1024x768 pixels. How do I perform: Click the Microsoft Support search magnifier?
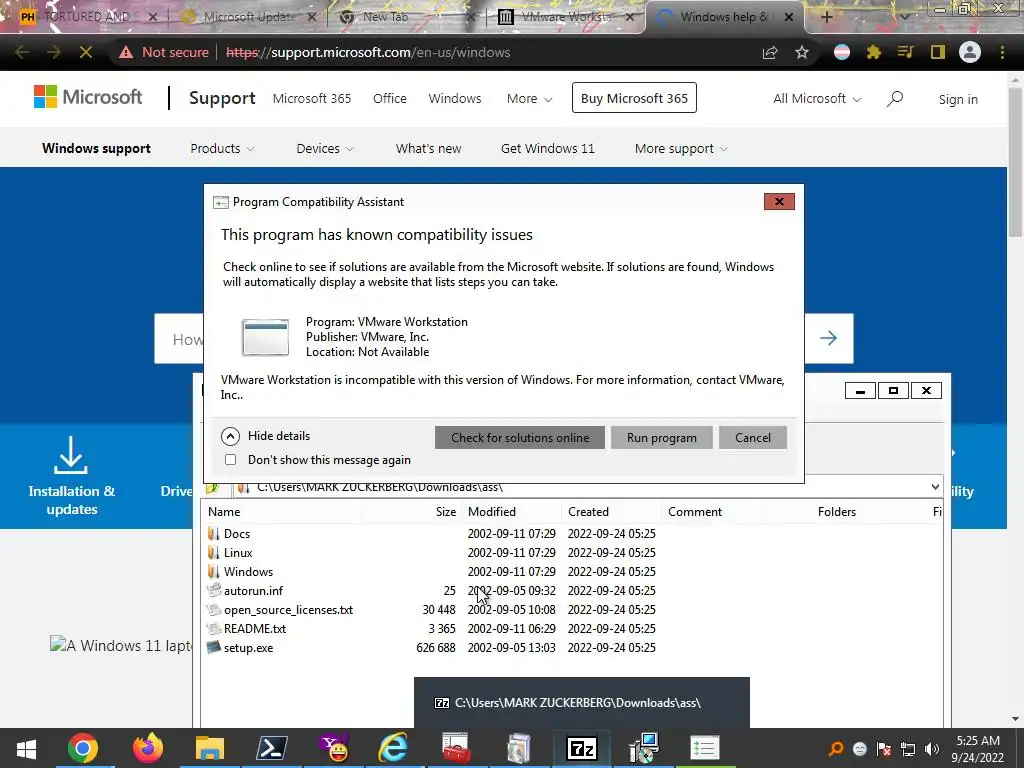tap(895, 99)
